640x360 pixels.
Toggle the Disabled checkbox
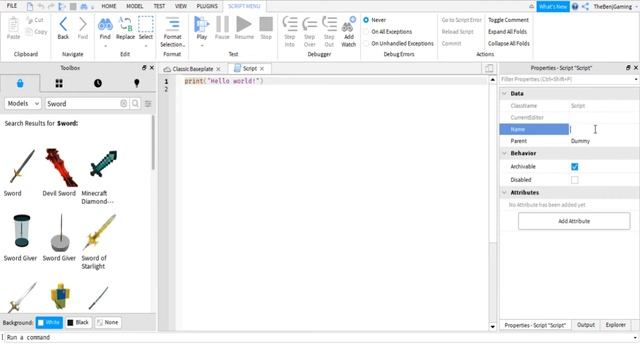coord(575,180)
